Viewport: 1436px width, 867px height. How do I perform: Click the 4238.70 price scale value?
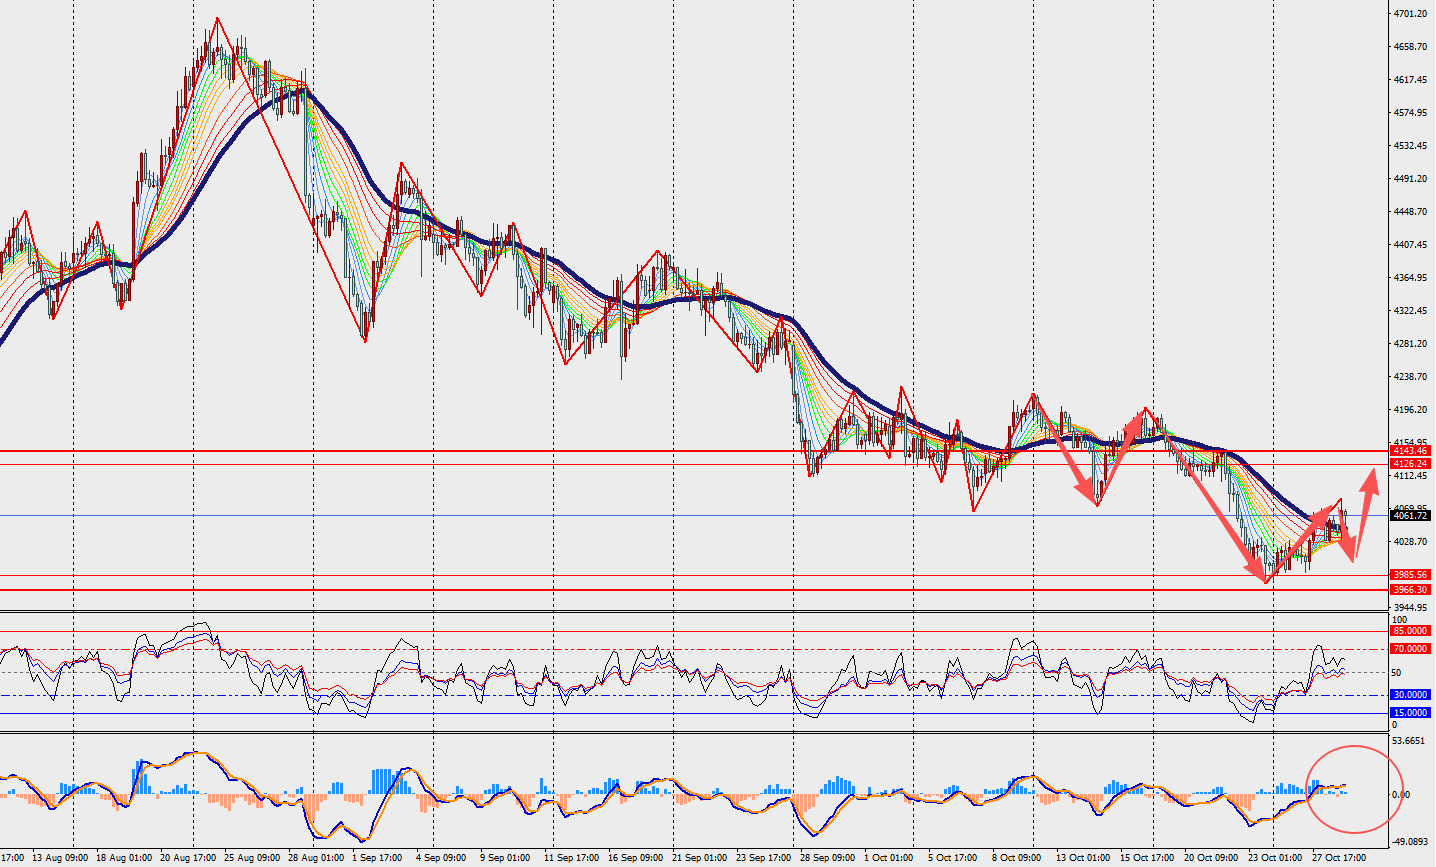[x=1410, y=377]
